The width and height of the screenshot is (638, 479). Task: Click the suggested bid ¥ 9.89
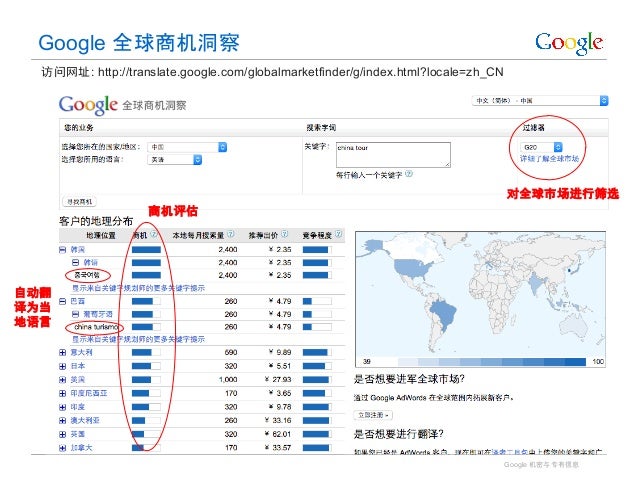coord(280,352)
